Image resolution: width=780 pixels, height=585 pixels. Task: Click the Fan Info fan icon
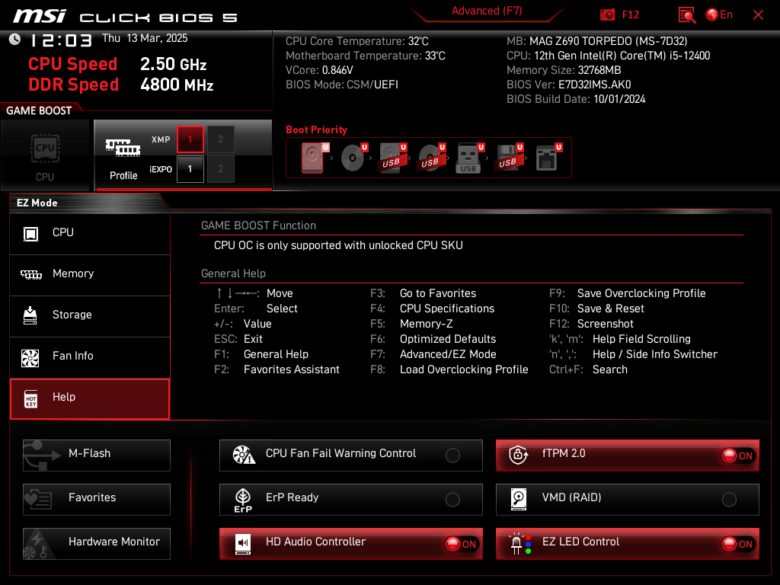point(30,357)
